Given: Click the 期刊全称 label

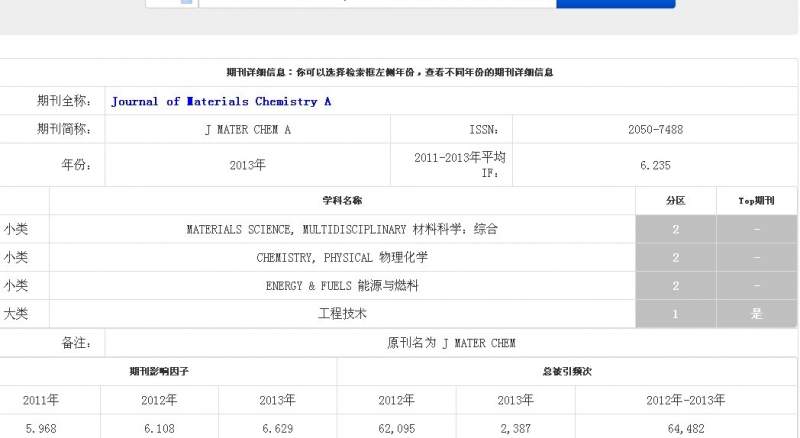Looking at the screenshot, I should pyautogui.click(x=64, y=101).
